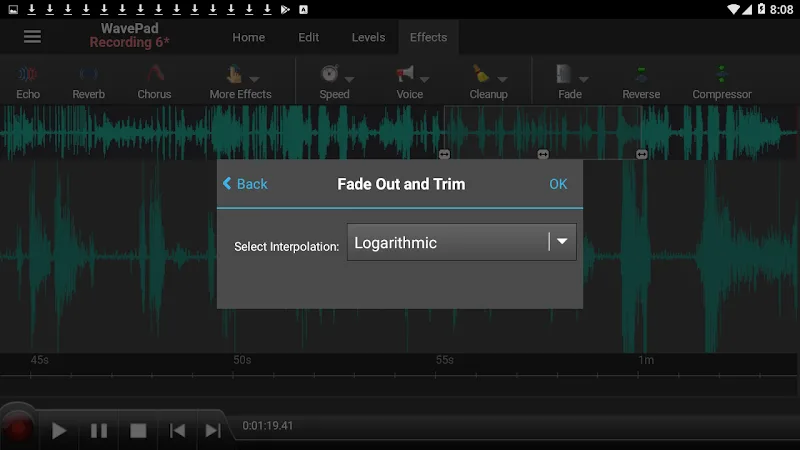Confirm Fade Out and Trim with OK
This screenshot has height=450, width=800.
tap(558, 184)
